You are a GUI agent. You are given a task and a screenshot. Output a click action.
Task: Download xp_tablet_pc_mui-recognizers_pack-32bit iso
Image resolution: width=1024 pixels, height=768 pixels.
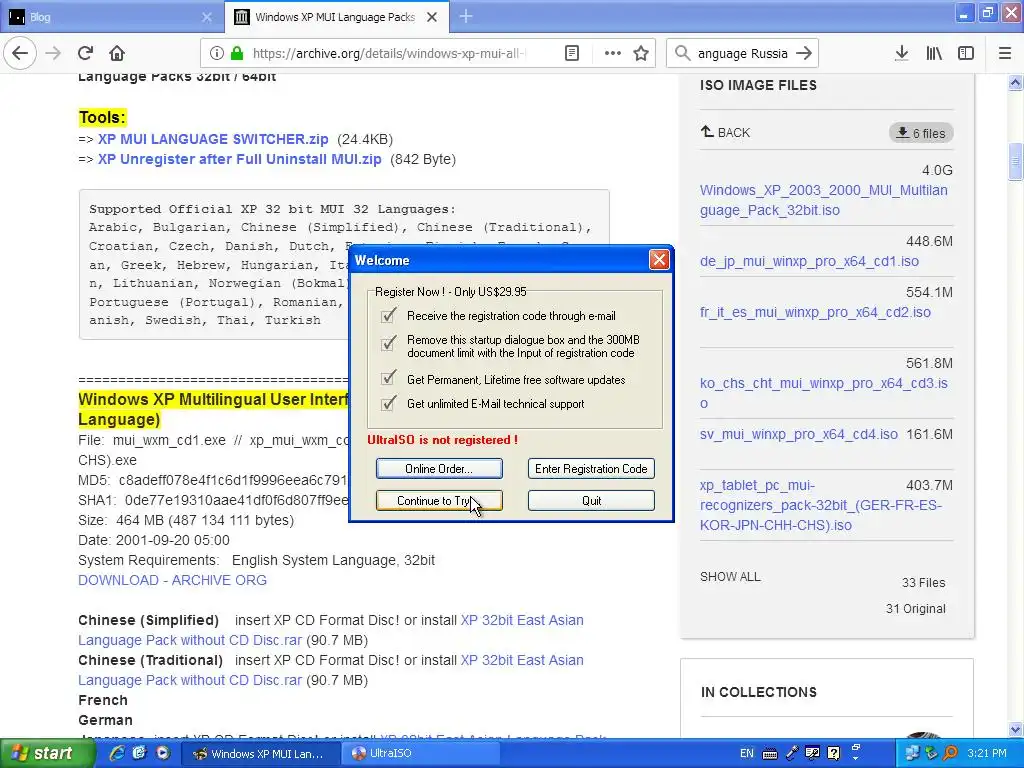pos(821,505)
